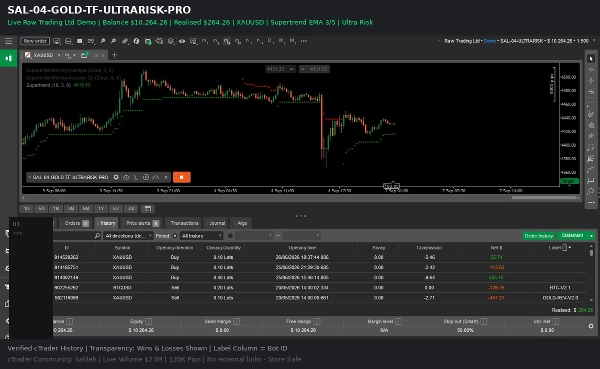Select the D daily timeframe button
This screenshot has width=600, height=369.
pos(270,41)
